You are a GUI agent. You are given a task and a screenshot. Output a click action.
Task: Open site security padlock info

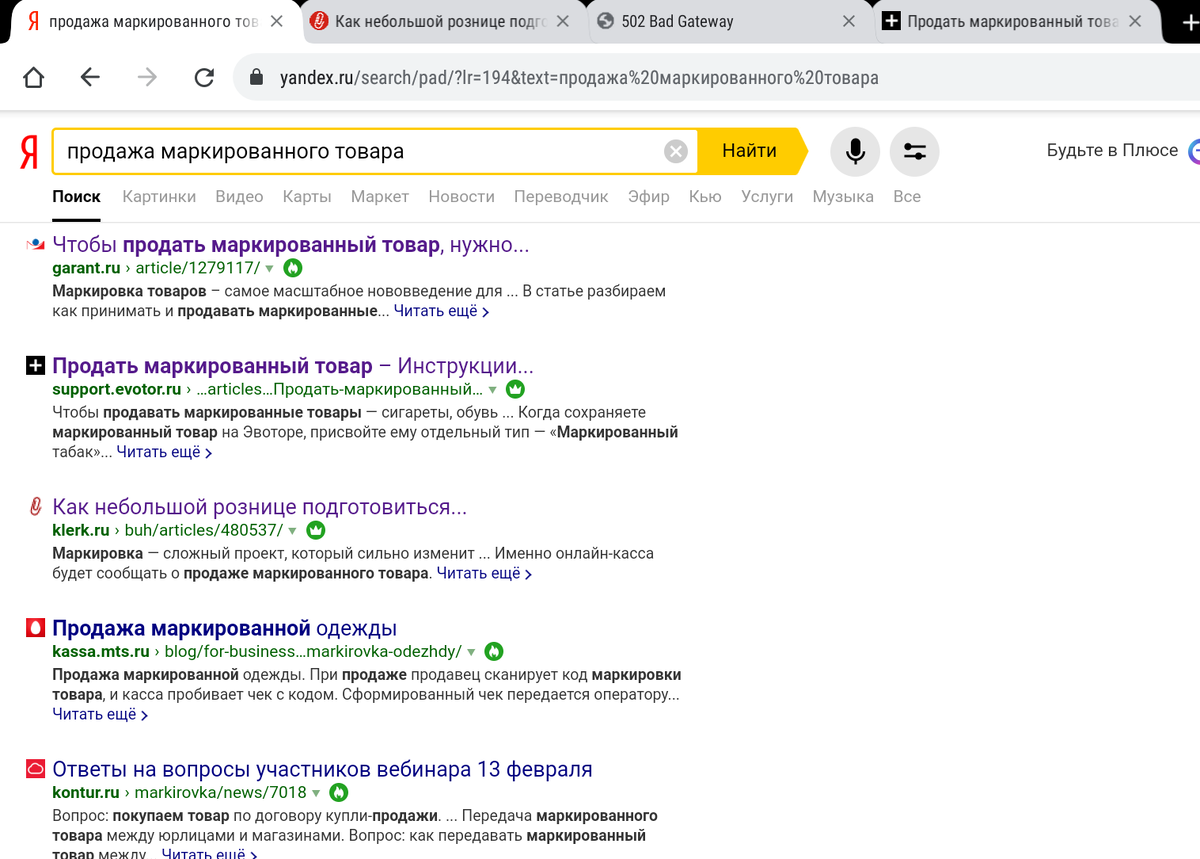tap(257, 78)
